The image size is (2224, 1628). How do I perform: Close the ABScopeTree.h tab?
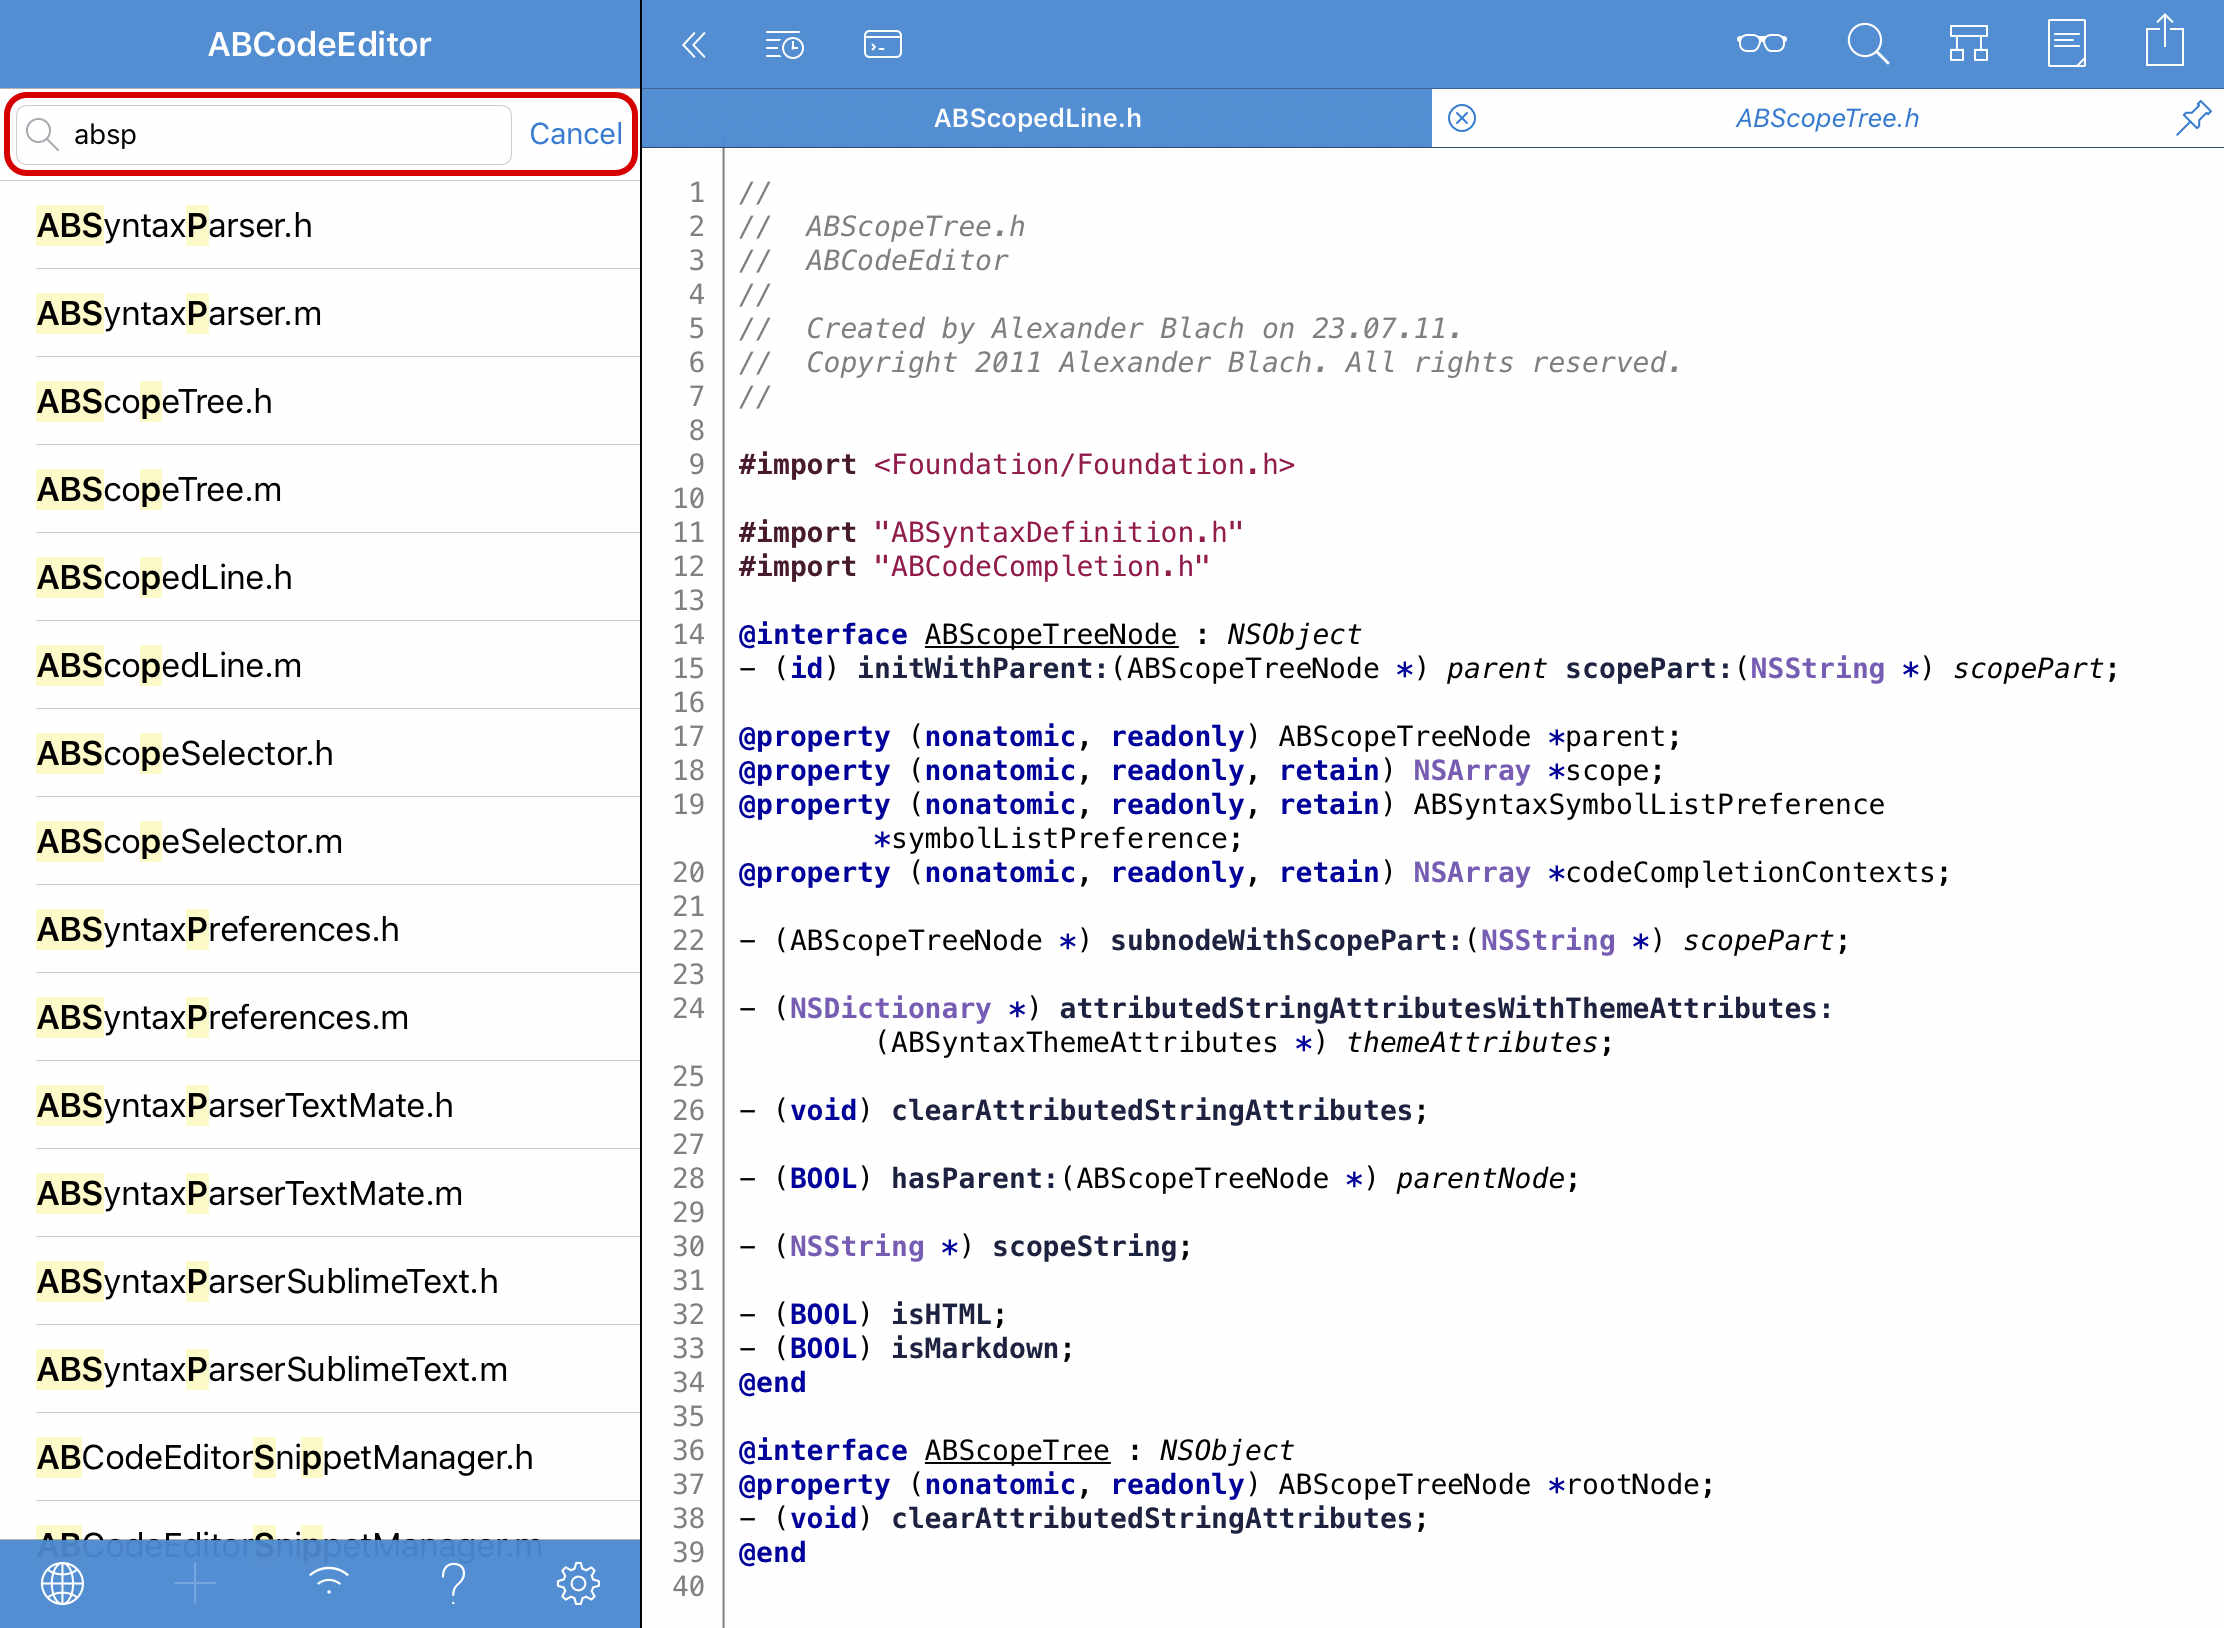click(1462, 118)
